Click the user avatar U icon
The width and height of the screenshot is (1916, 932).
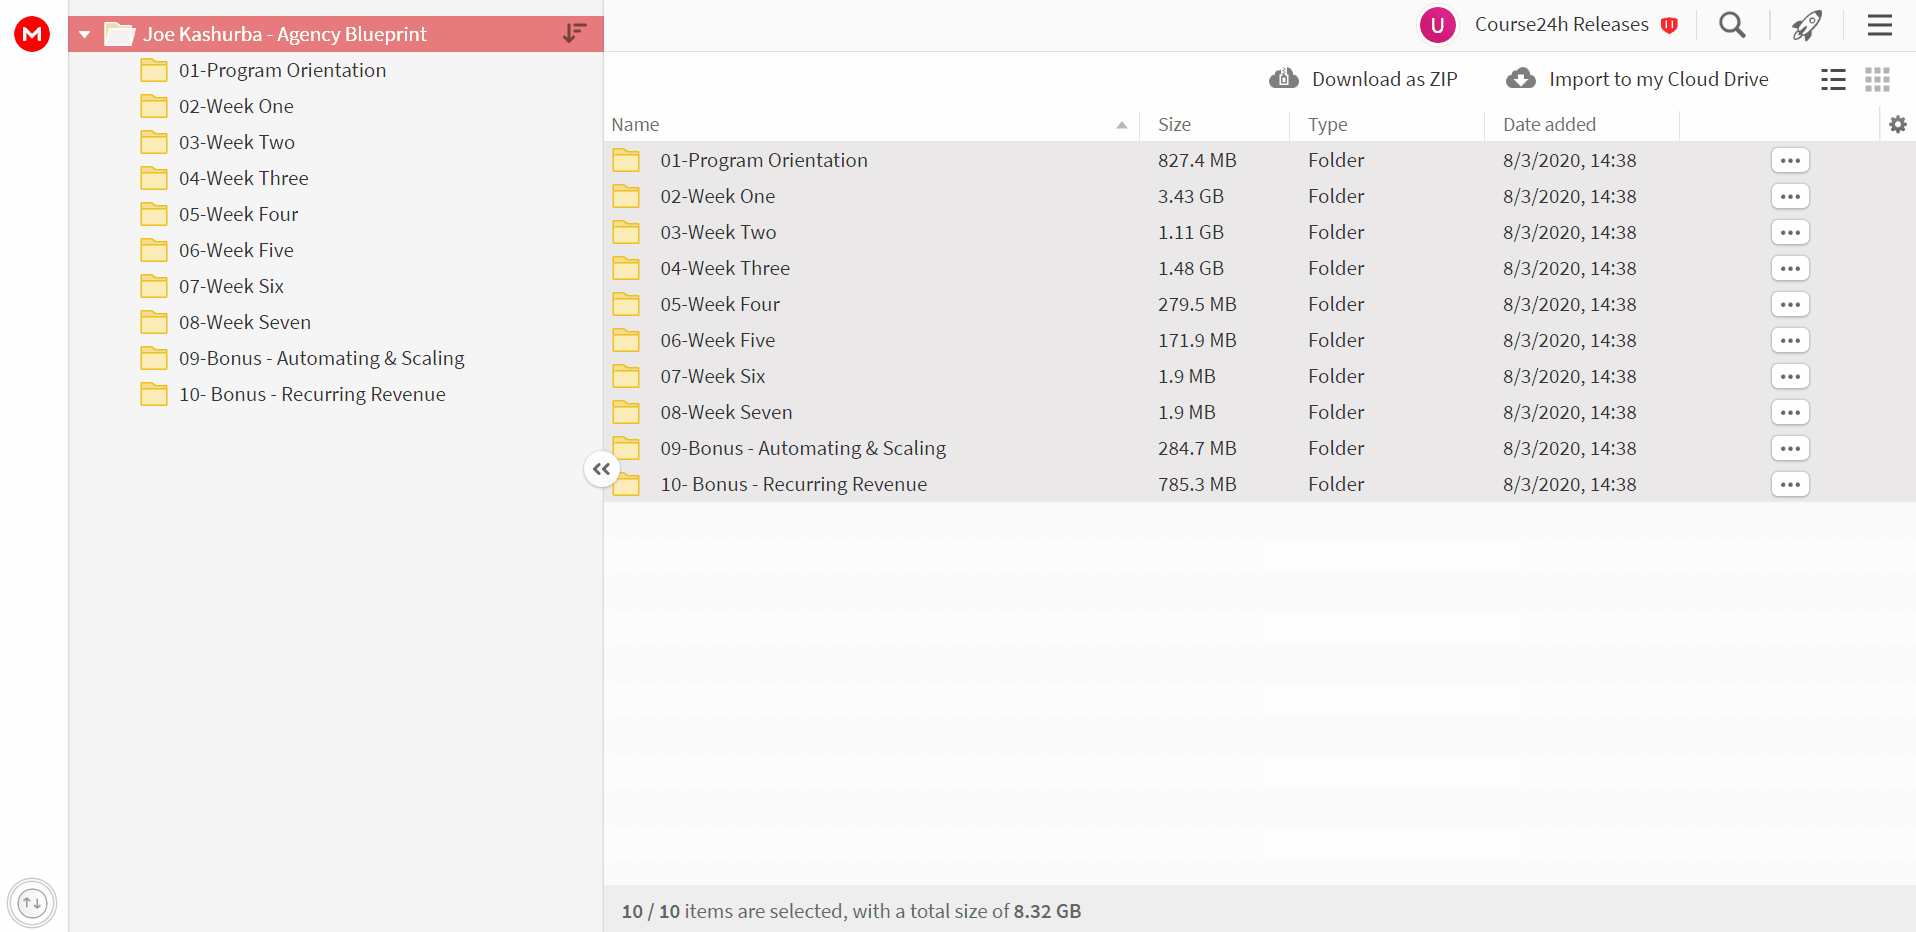click(x=1437, y=25)
